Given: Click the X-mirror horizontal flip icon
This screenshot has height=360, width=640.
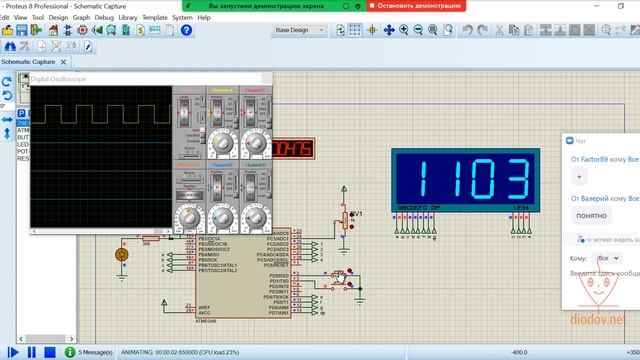Looking at the screenshot, I should (x=7, y=120).
